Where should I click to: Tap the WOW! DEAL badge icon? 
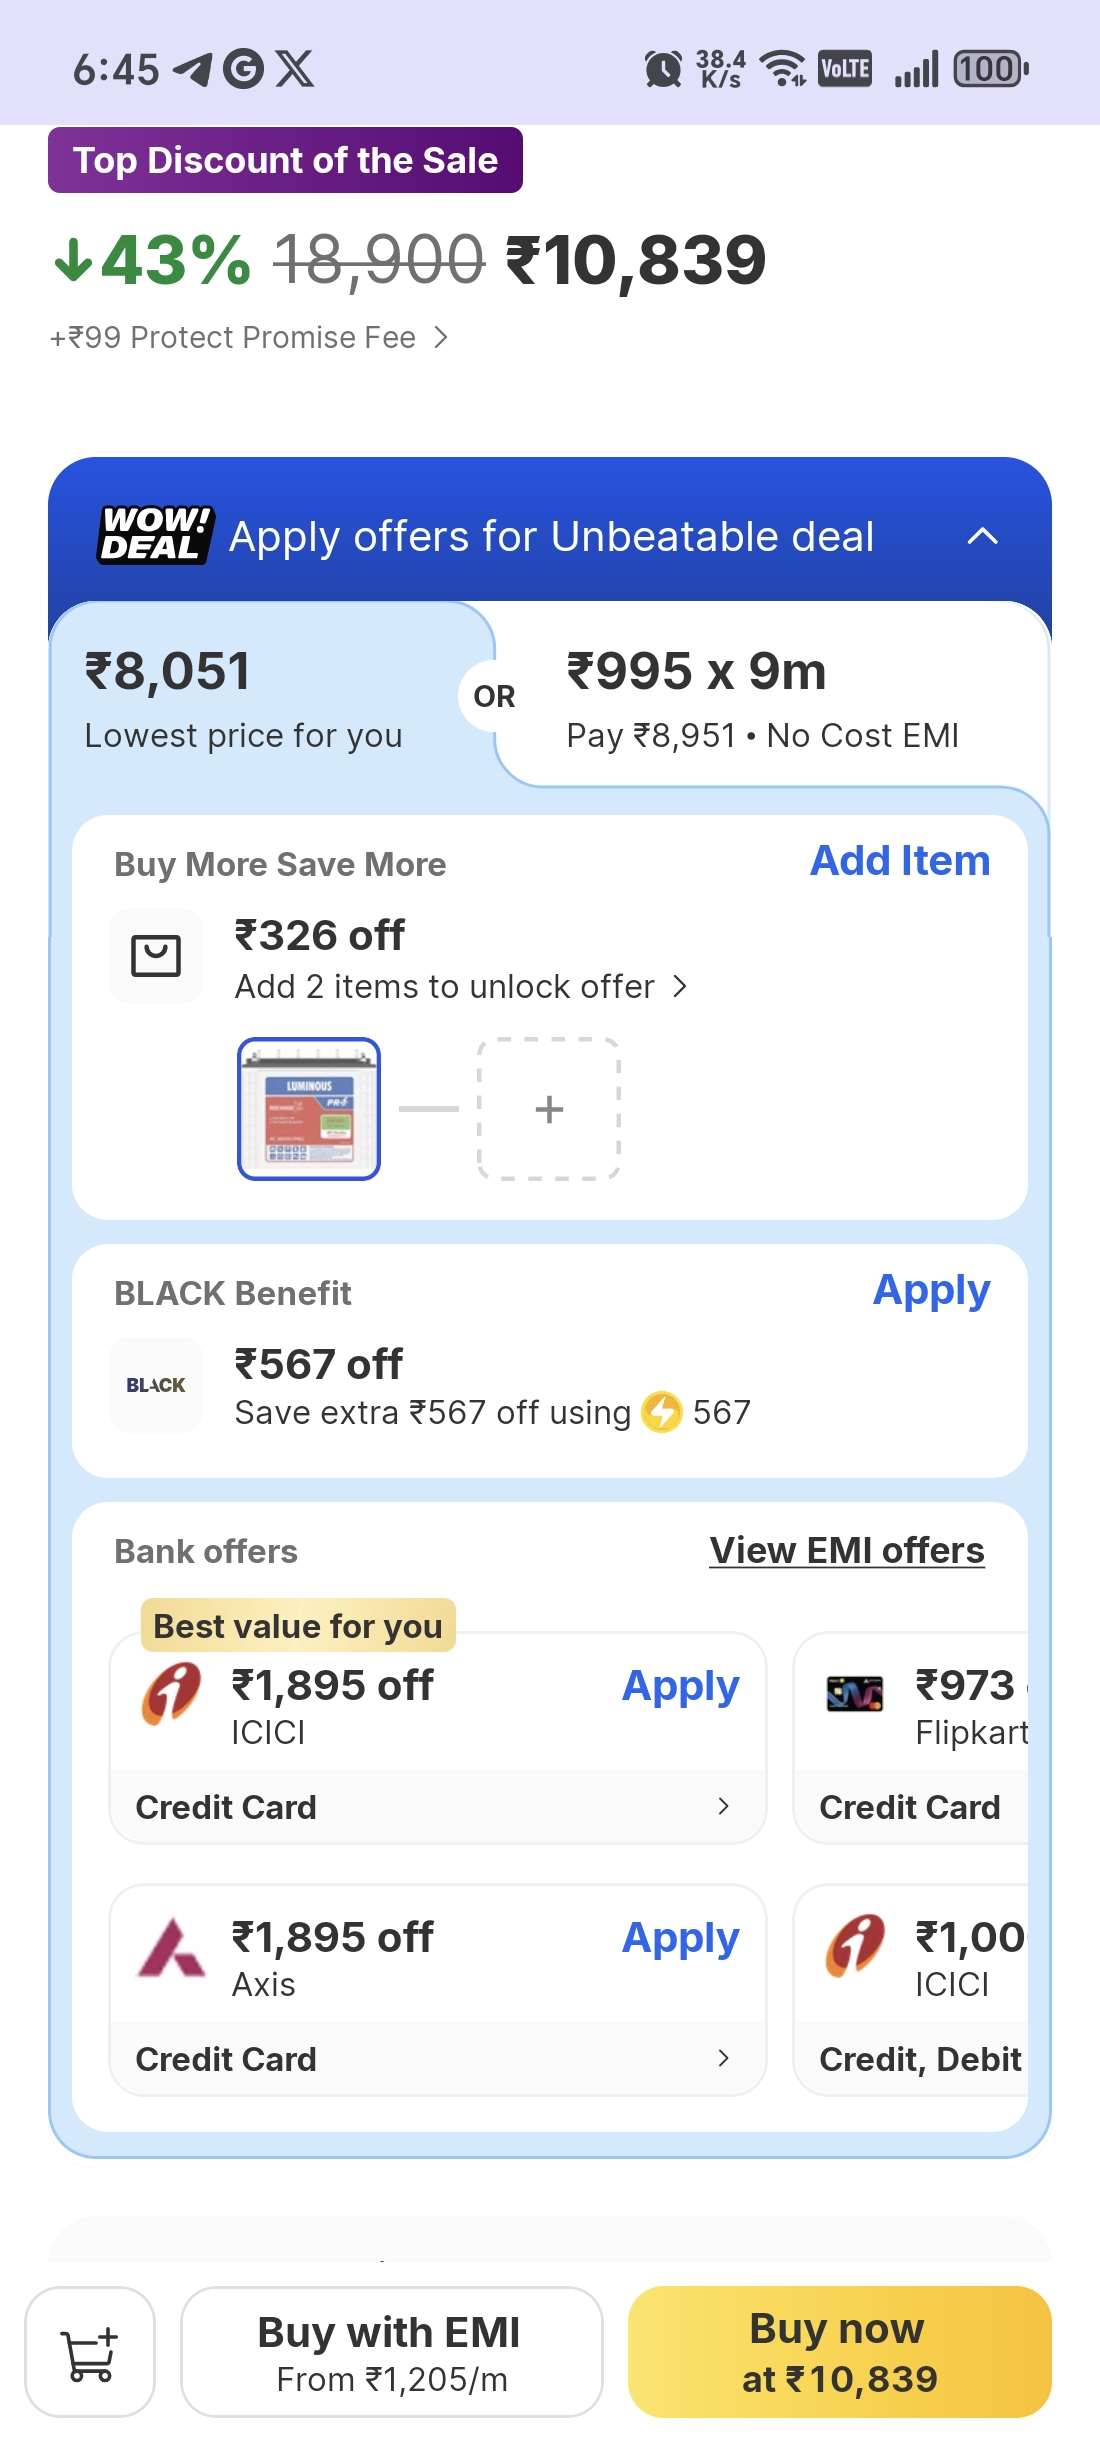pyautogui.click(x=155, y=535)
